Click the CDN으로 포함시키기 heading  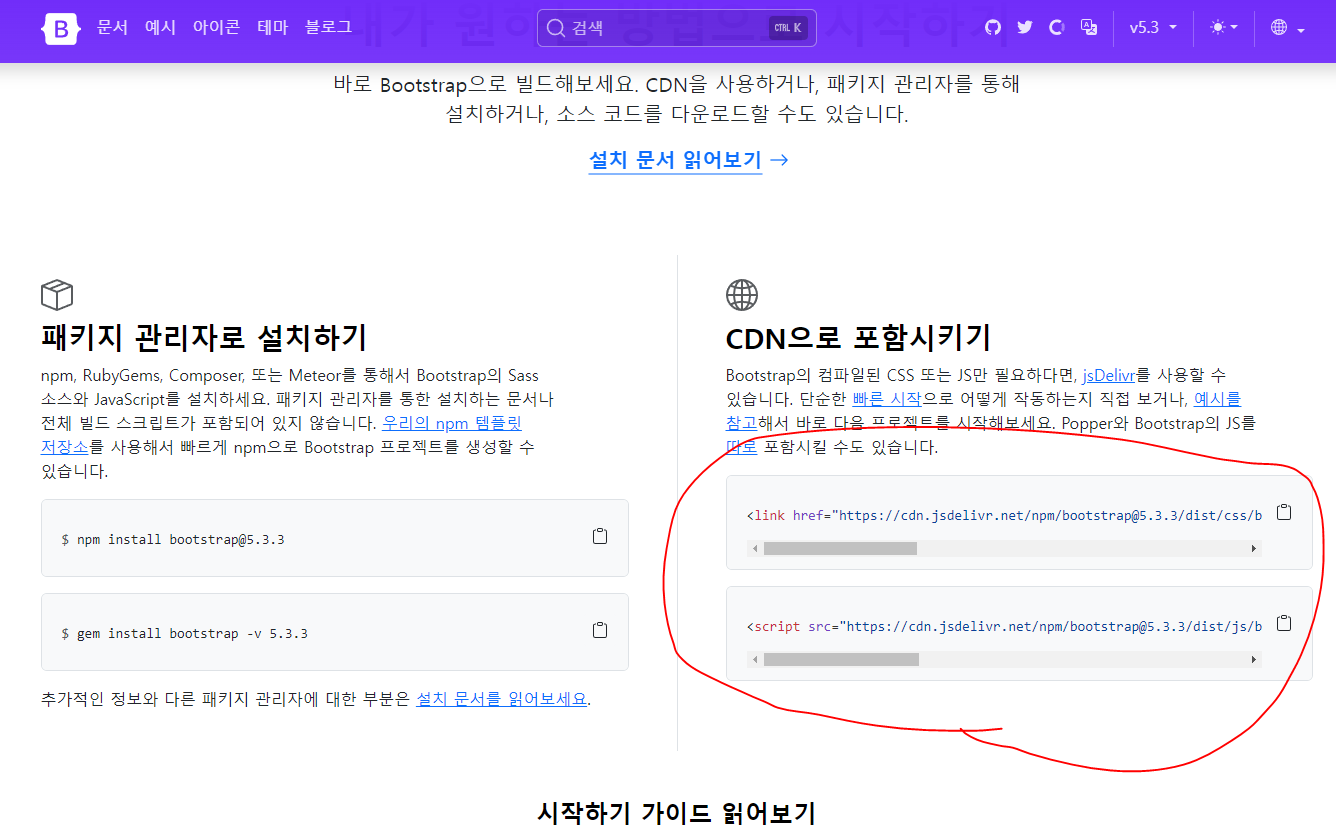tap(858, 337)
